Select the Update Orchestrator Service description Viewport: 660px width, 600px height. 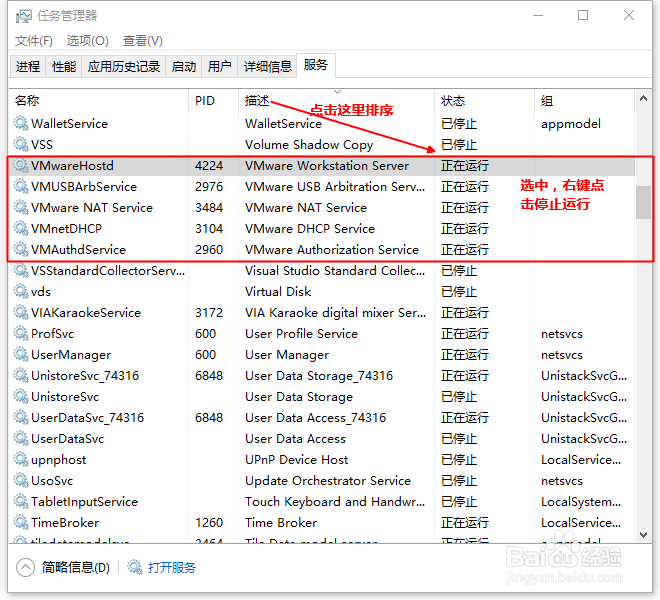(x=328, y=481)
